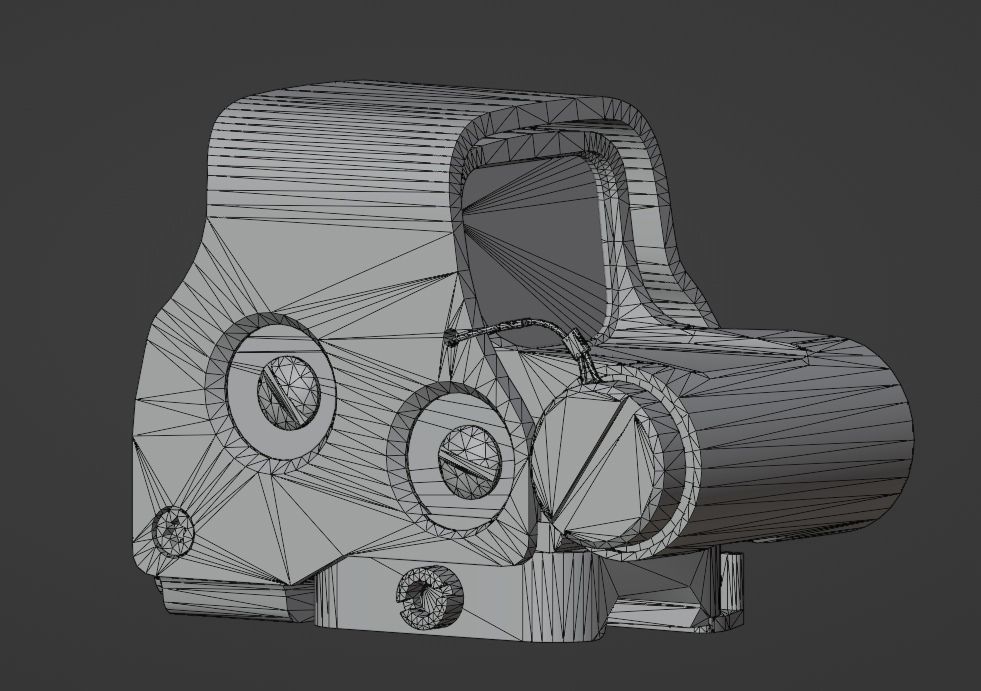Select the slotted screw in left knob

(289, 392)
